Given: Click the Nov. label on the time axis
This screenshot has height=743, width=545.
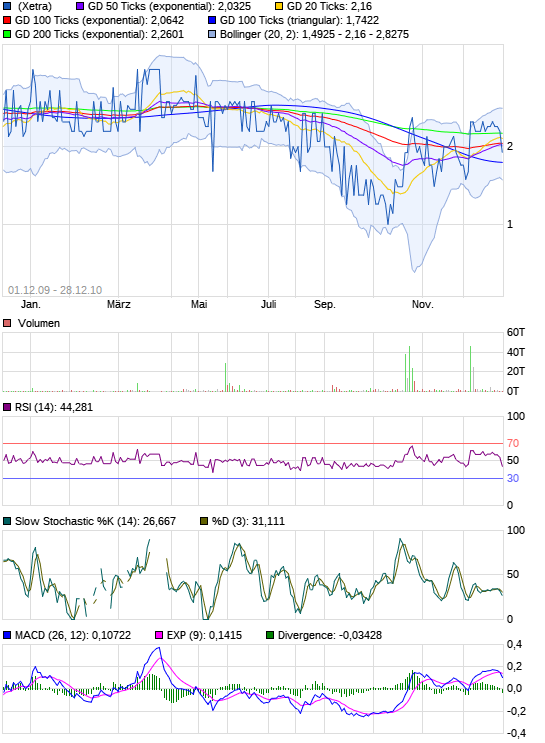Looking at the screenshot, I should (x=422, y=304).
